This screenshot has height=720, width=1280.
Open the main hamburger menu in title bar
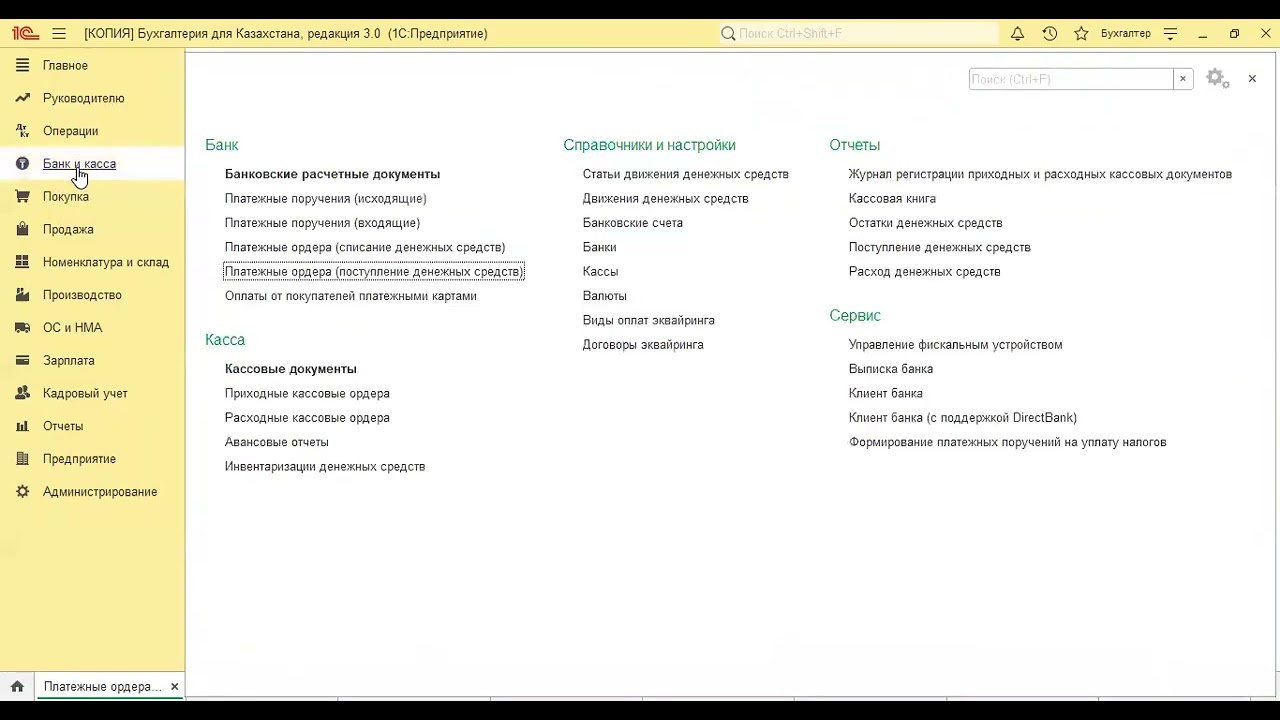pos(59,34)
